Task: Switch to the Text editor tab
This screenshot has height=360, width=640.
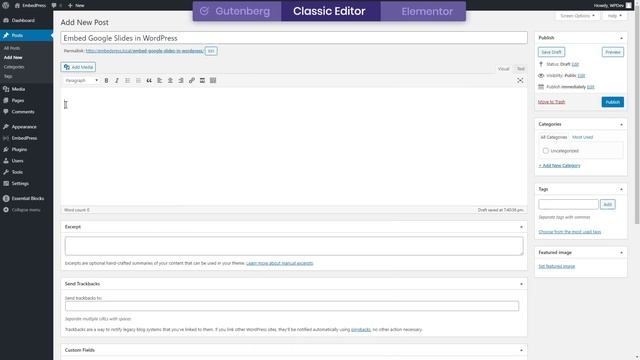Action: pyautogui.click(x=520, y=69)
